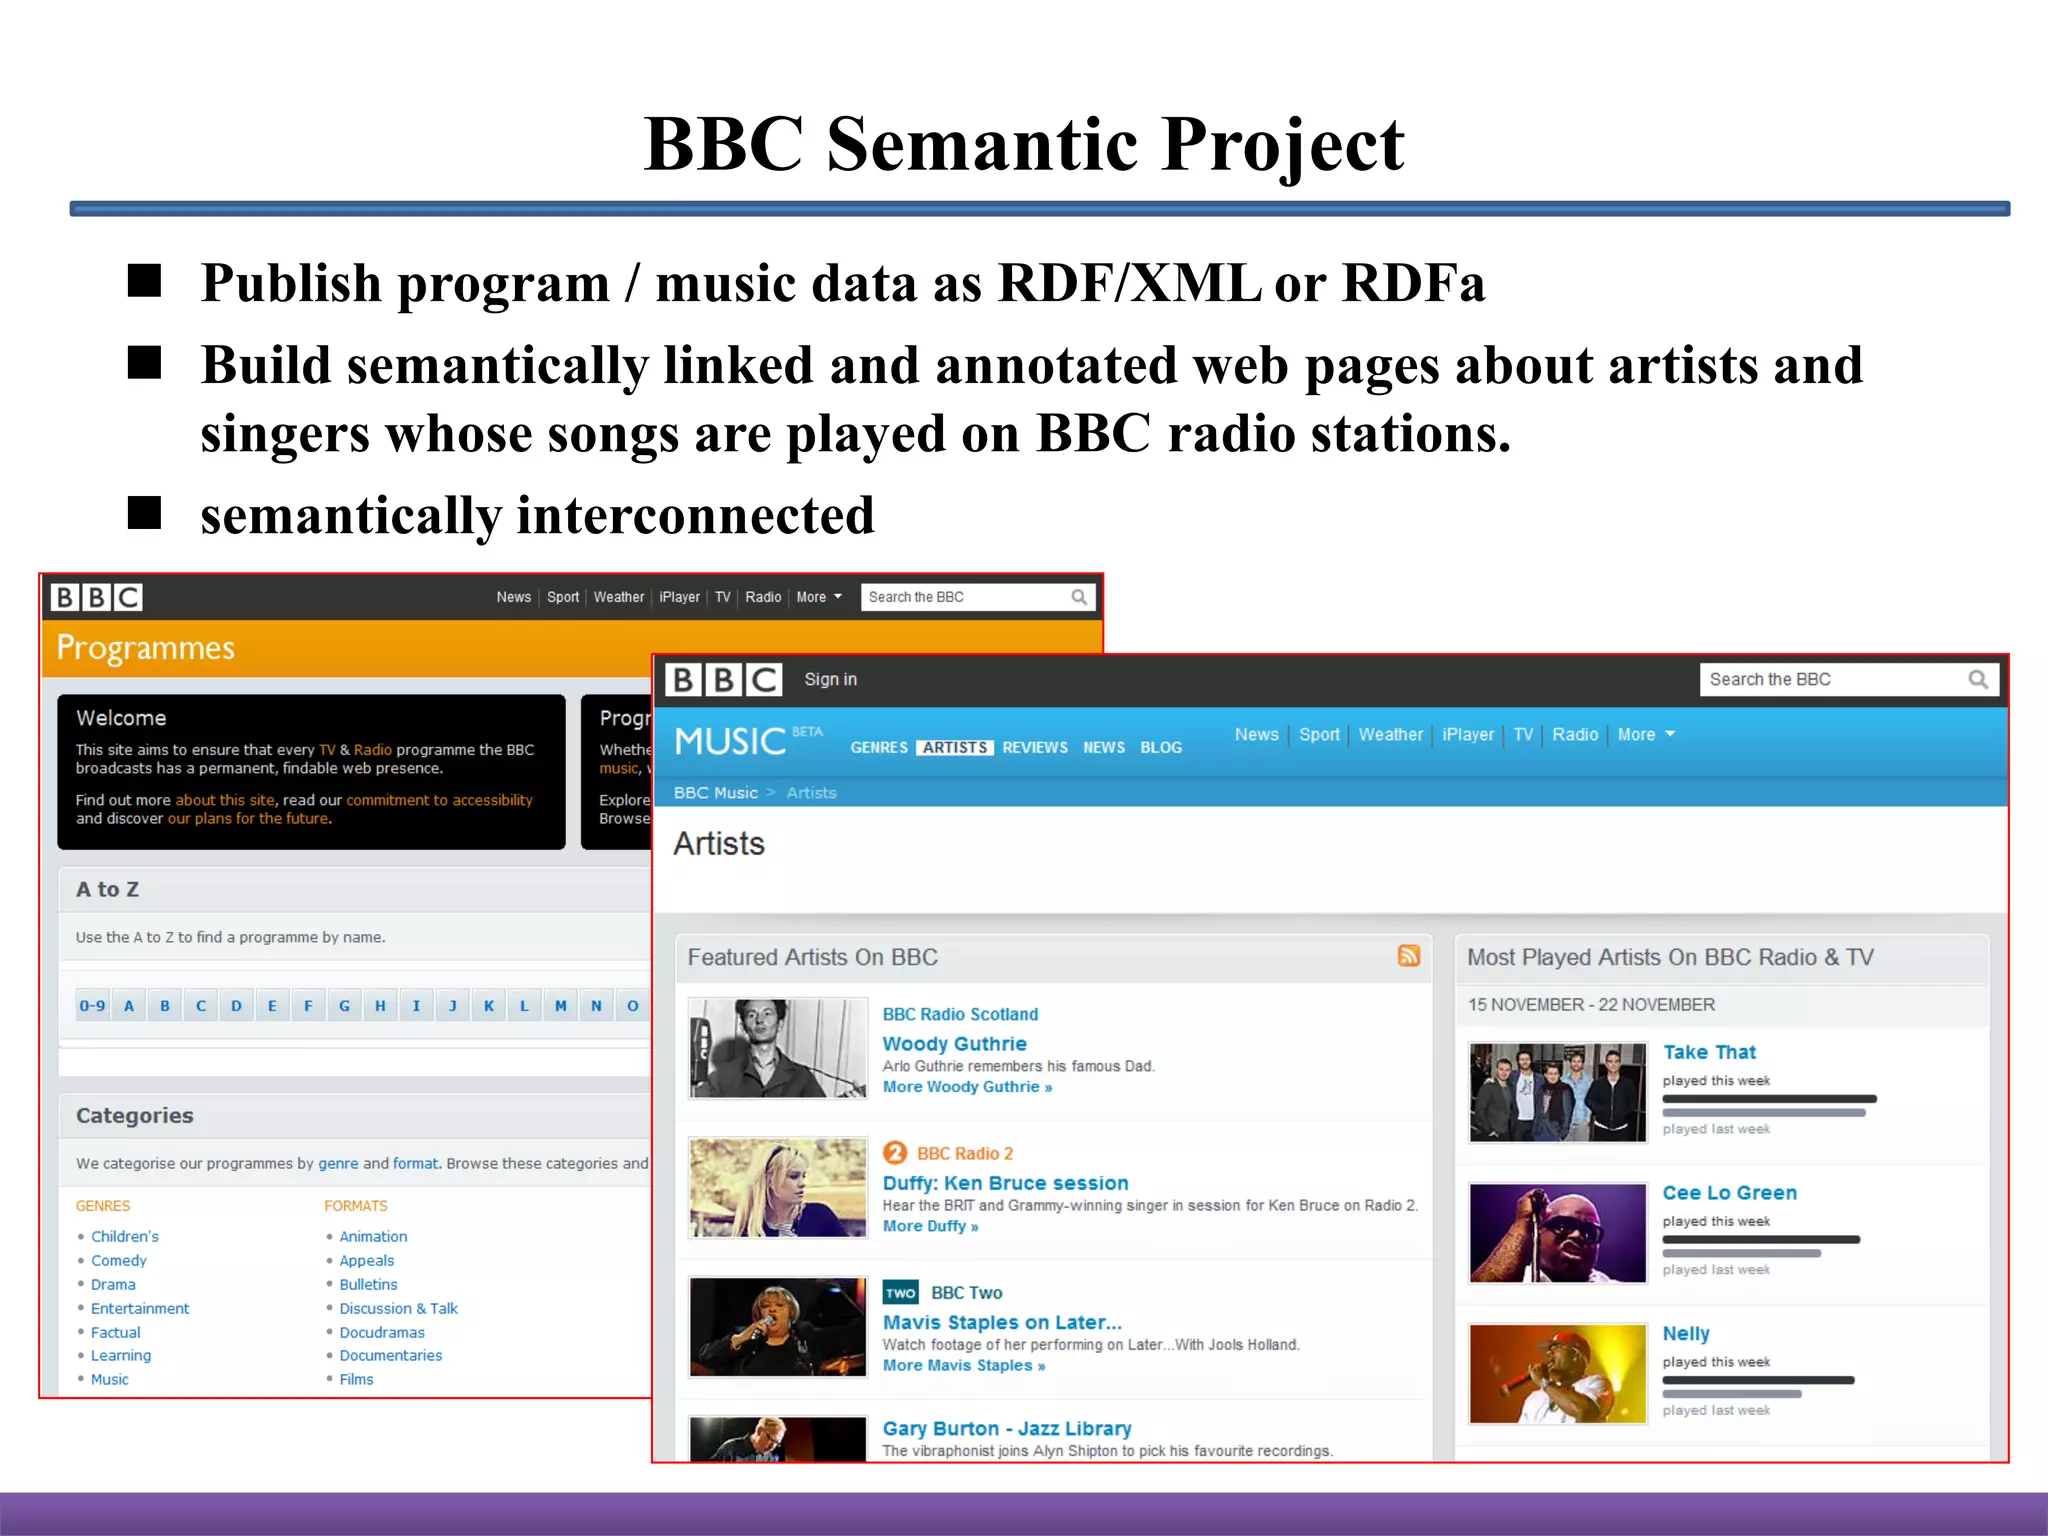Open Documentaries format link
This screenshot has width=2048, height=1536.
[x=390, y=1356]
